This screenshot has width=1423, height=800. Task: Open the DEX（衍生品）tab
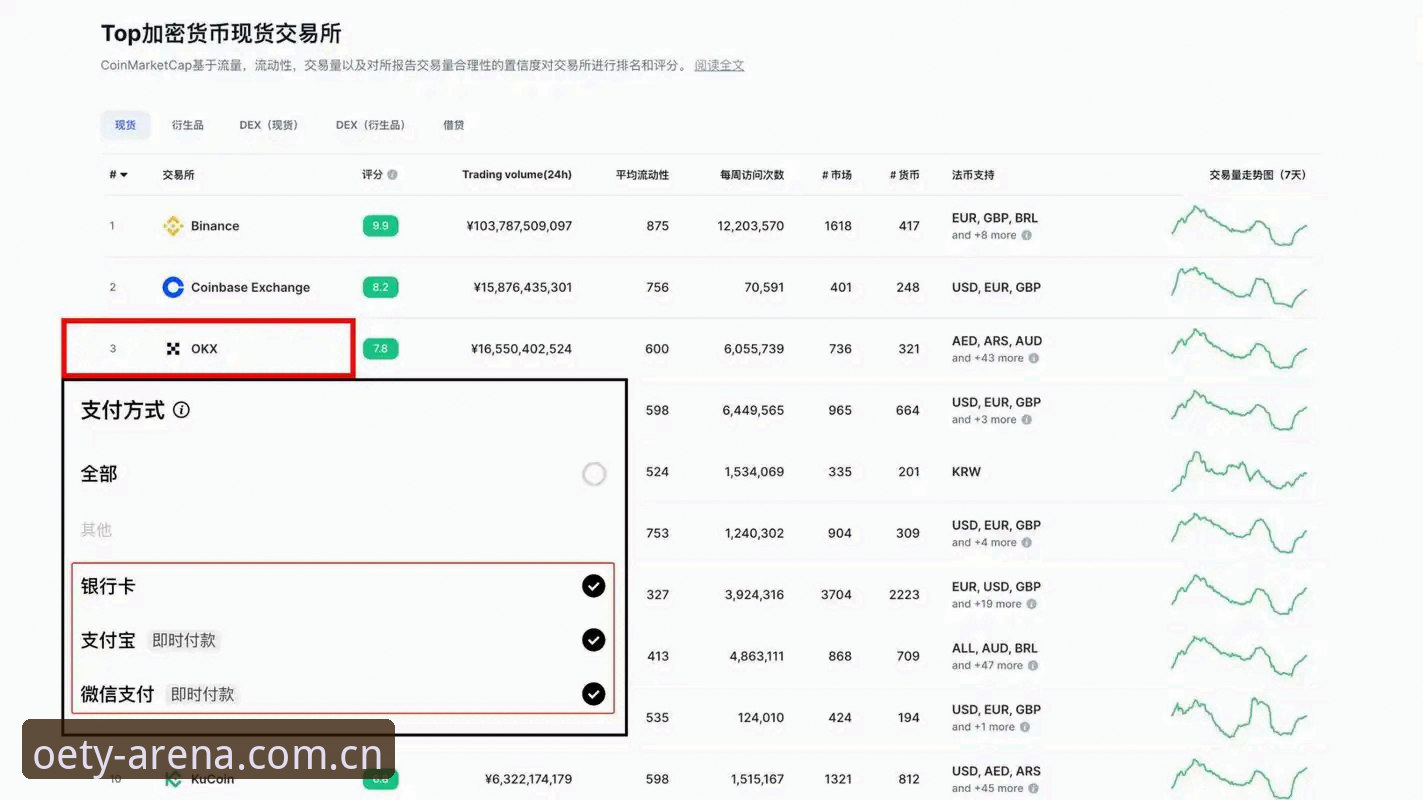tap(370, 125)
